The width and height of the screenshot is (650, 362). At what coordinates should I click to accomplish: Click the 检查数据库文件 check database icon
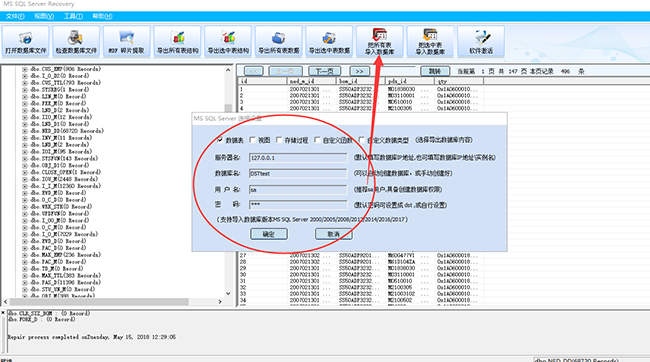click(76, 41)
